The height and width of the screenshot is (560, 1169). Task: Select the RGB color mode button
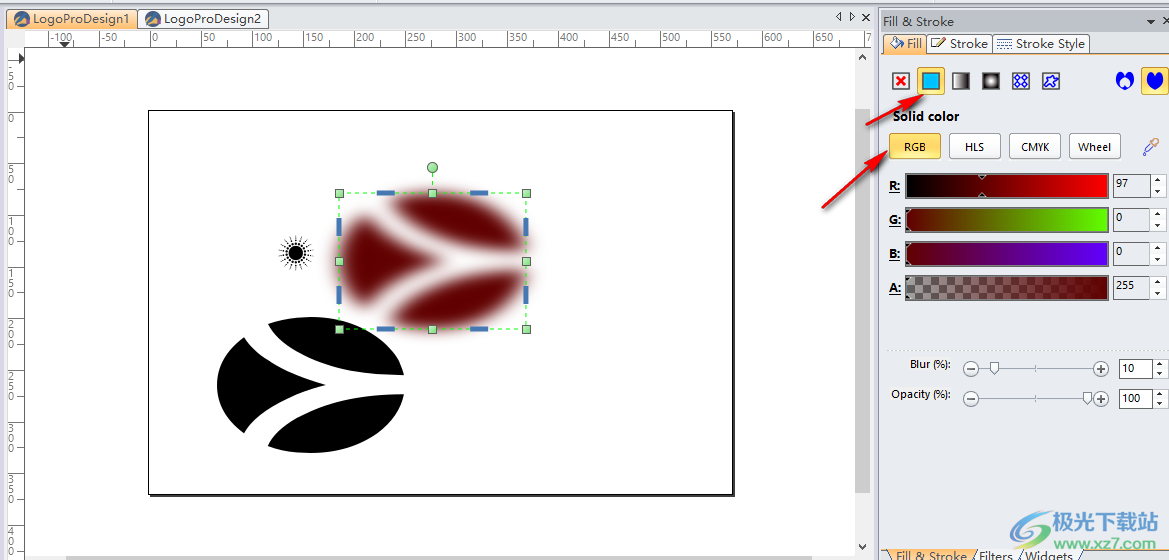click(x=915, y=147)
